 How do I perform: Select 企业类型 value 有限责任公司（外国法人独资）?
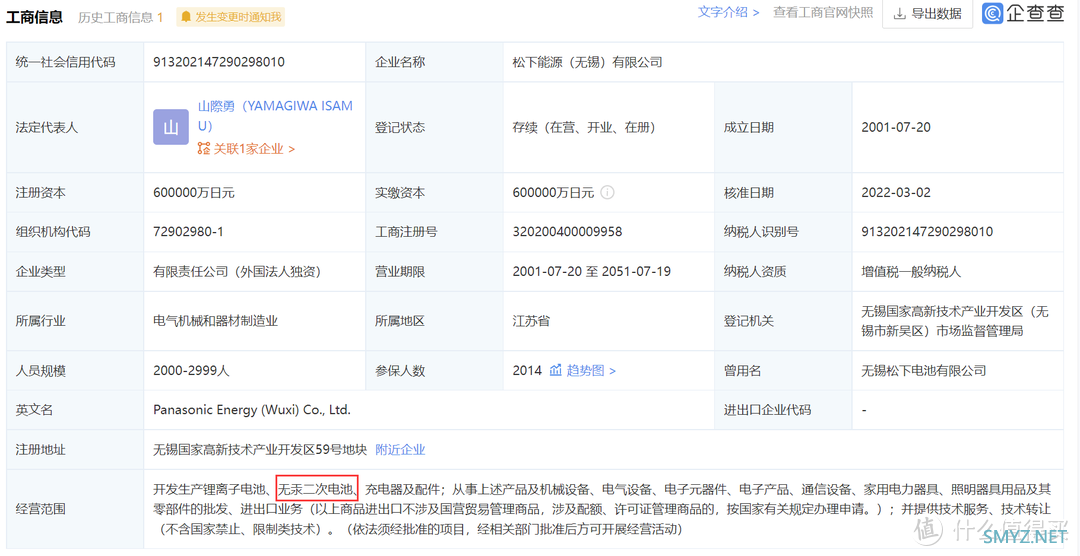click(237, 272)
